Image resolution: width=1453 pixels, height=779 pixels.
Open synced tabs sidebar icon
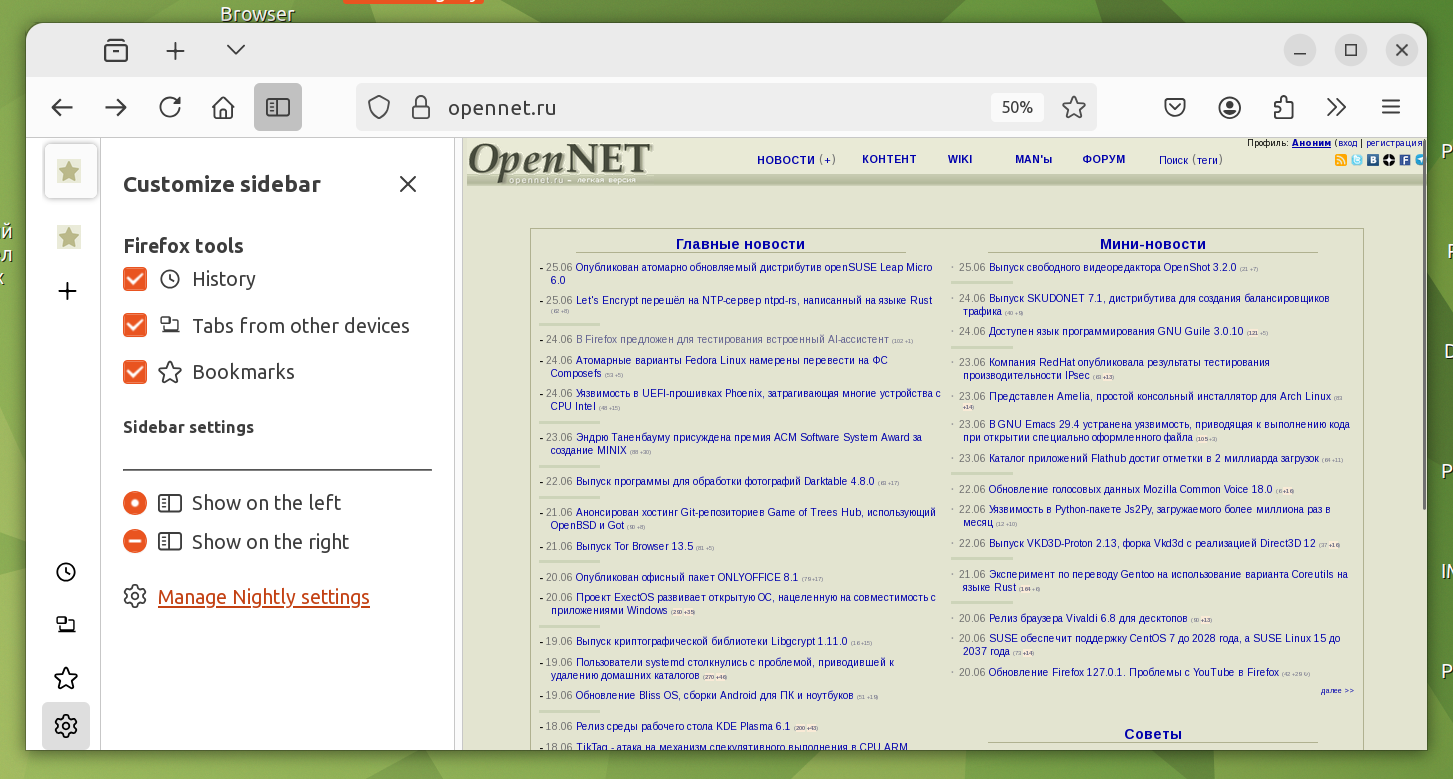66,625
